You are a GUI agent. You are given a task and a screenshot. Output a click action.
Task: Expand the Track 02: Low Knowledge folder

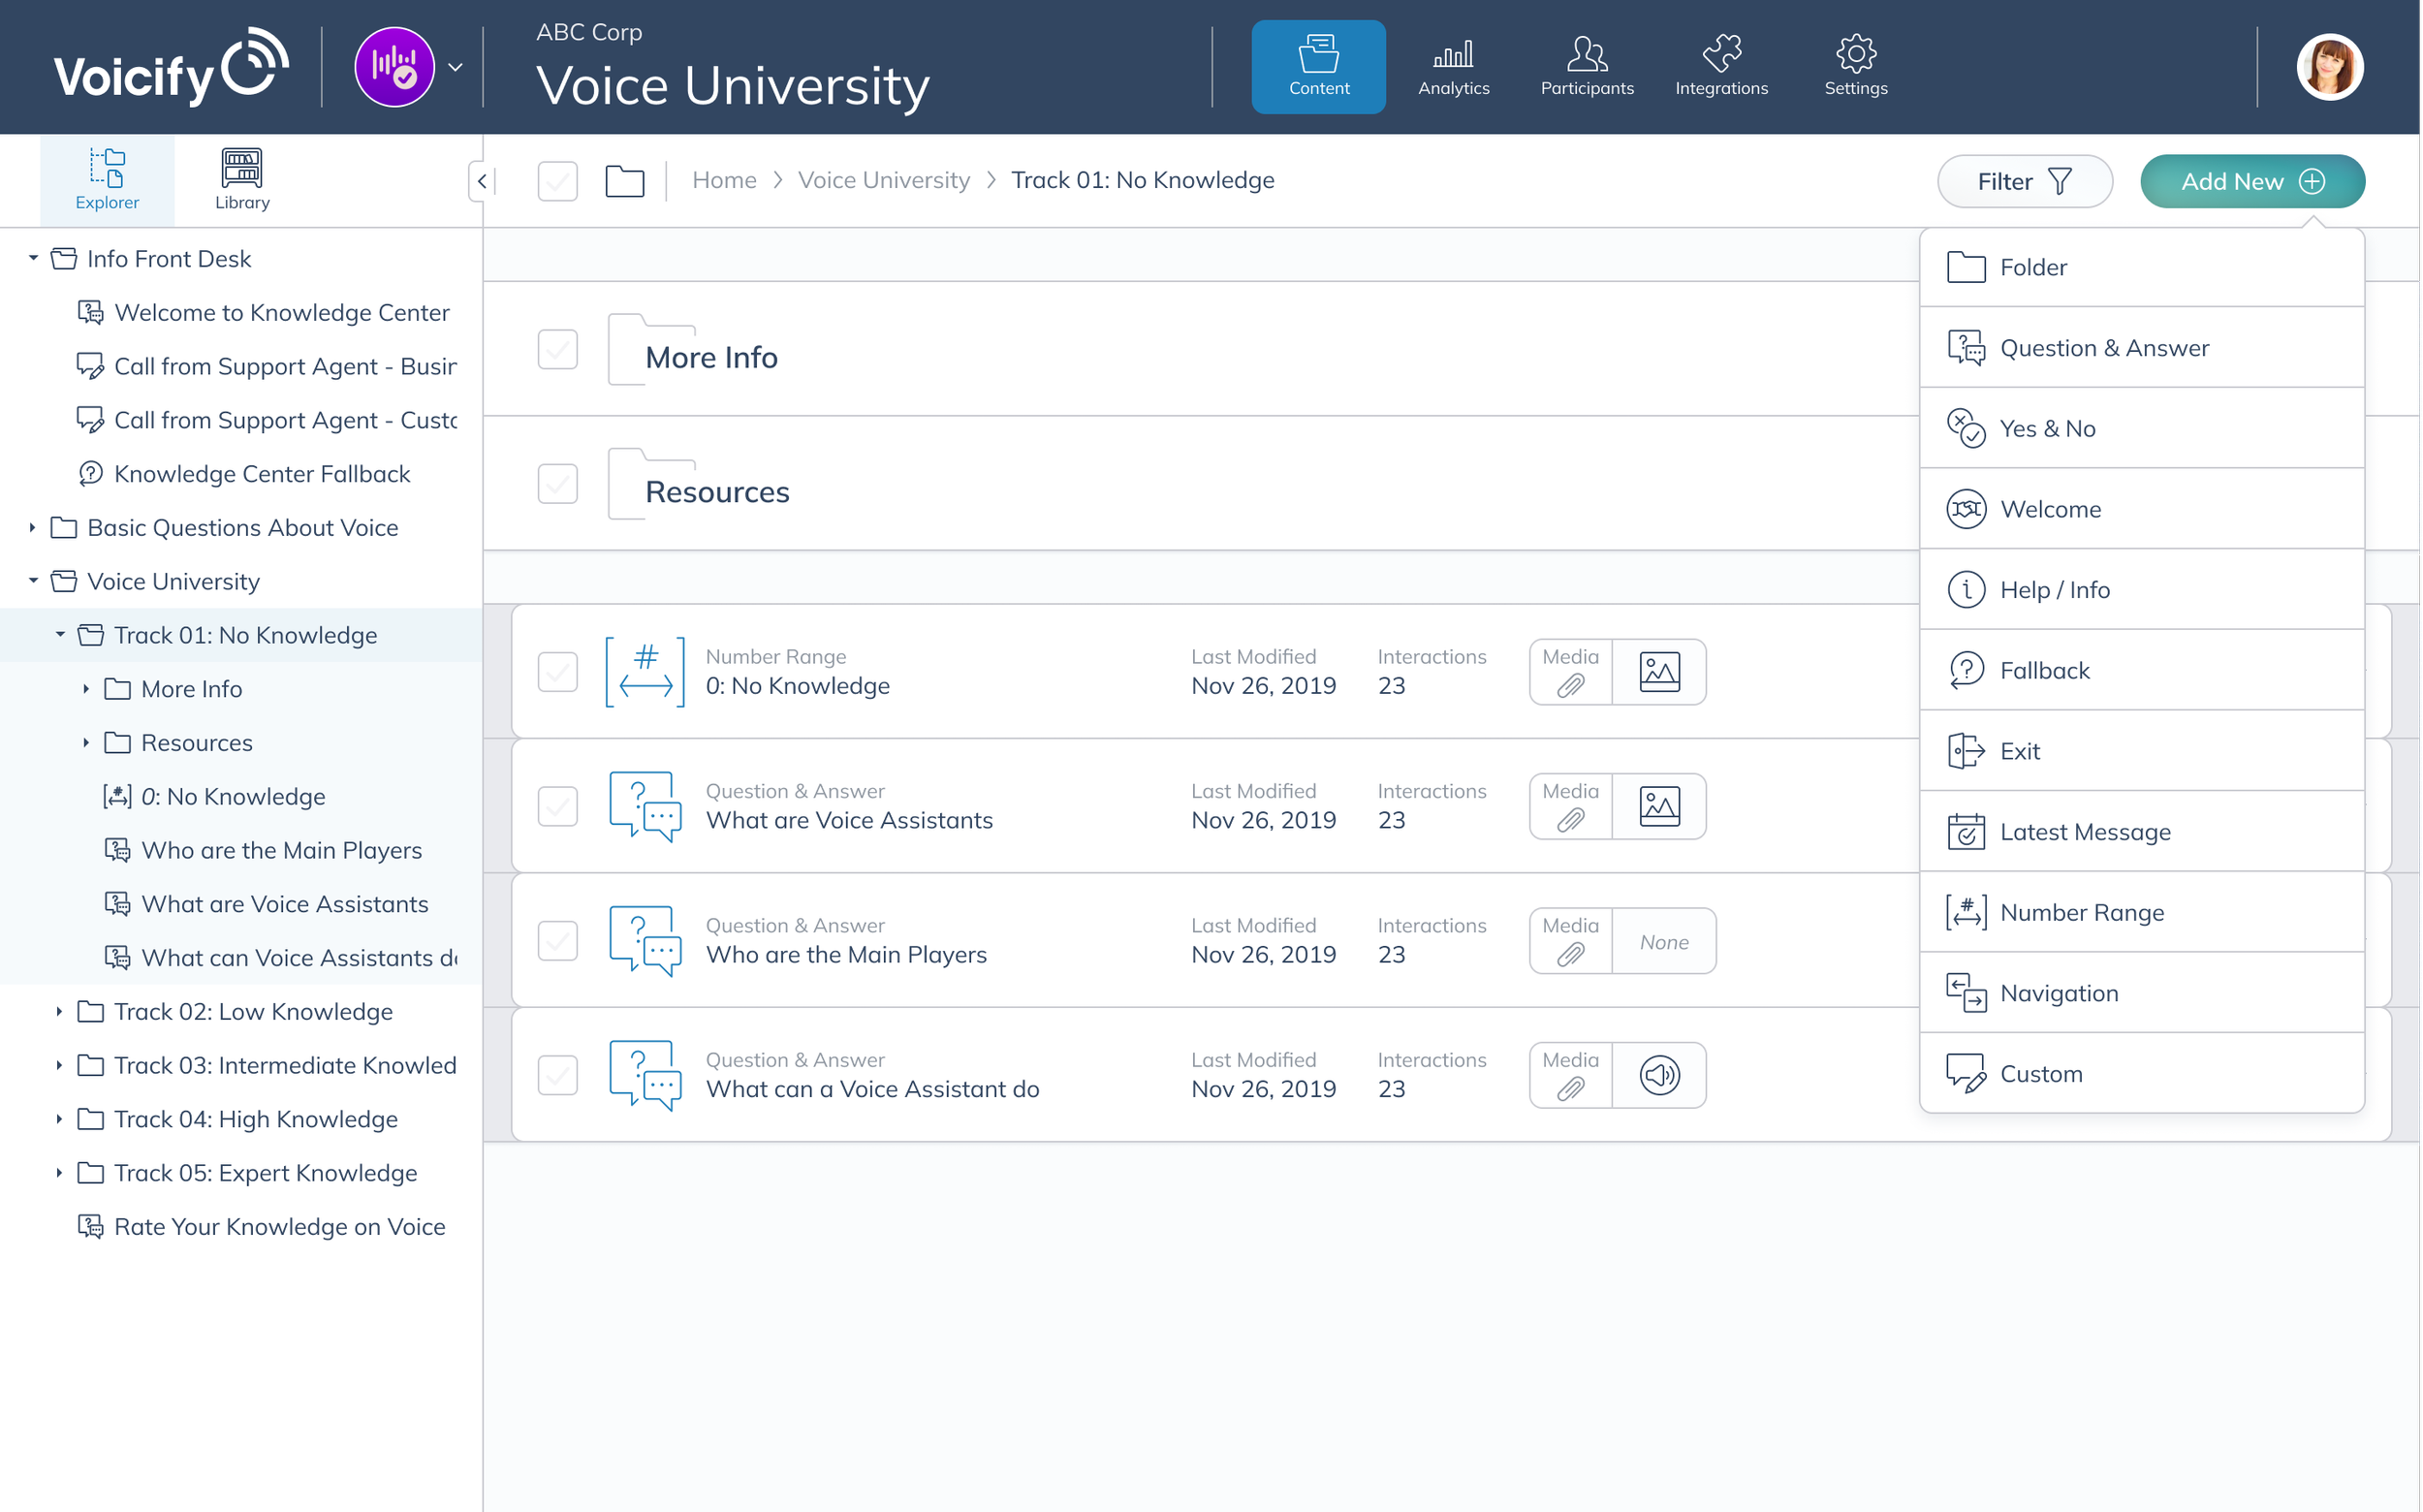59,1011
